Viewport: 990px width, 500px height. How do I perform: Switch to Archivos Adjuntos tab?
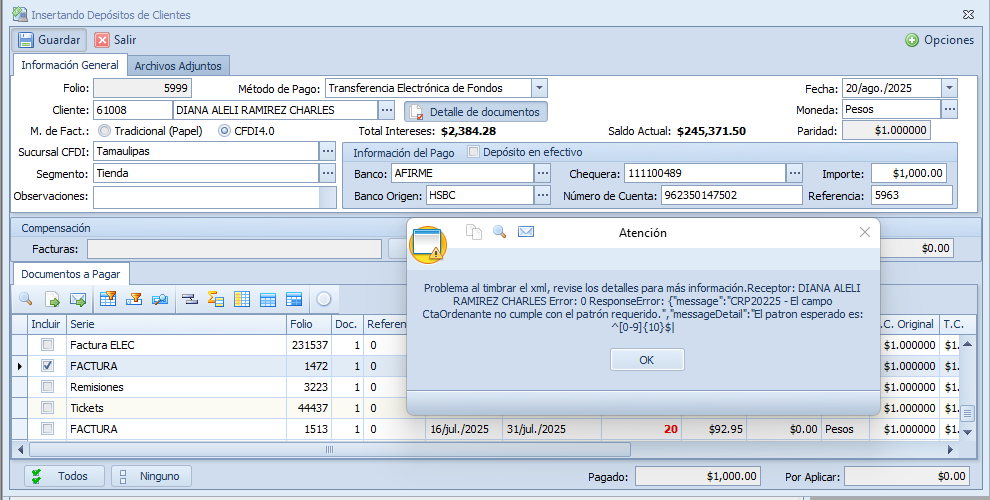click(x=178, y=66)
